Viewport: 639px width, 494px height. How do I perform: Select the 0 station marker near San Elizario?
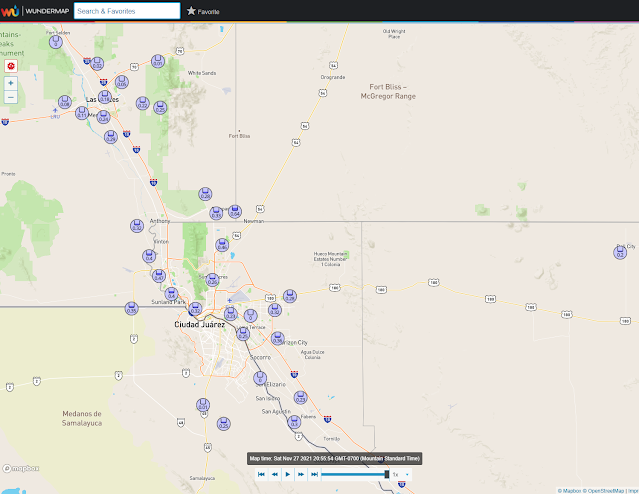(x=260, y=378)
